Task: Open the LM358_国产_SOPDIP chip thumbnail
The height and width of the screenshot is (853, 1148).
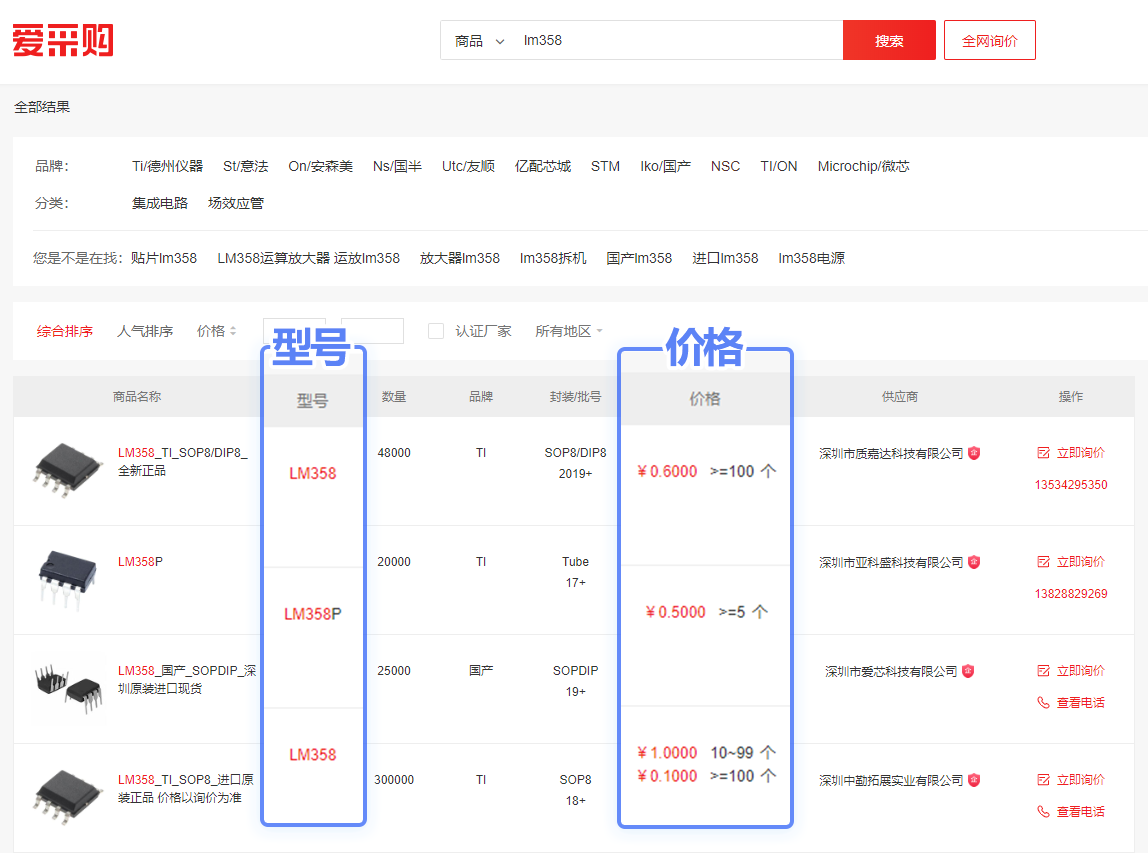Action: (x=68, y=688)
